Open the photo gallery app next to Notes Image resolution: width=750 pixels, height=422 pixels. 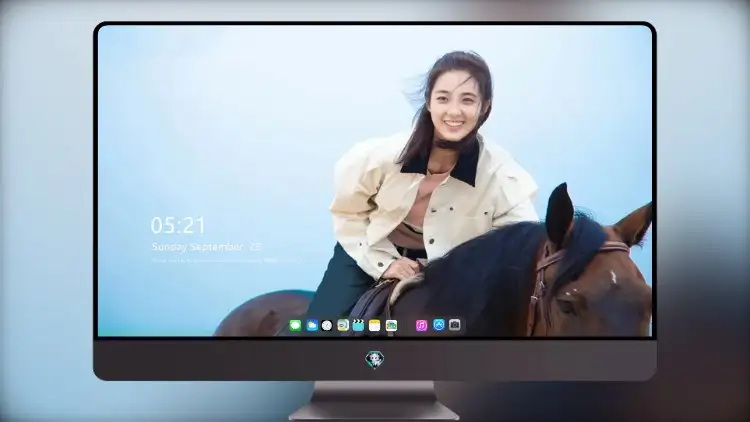(391, 325)
